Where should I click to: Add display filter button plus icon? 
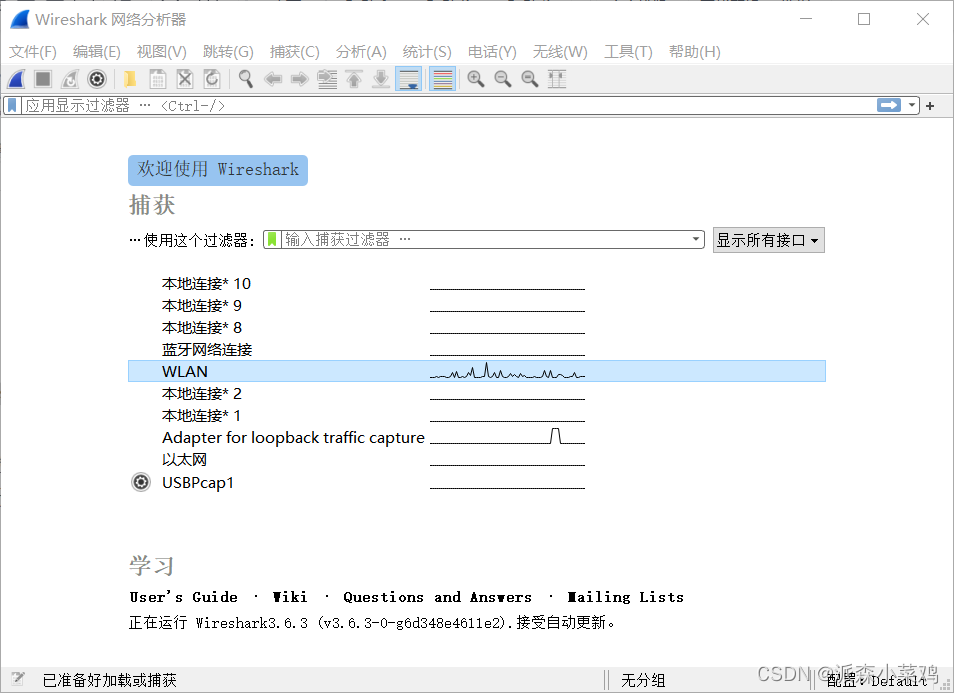930,106
